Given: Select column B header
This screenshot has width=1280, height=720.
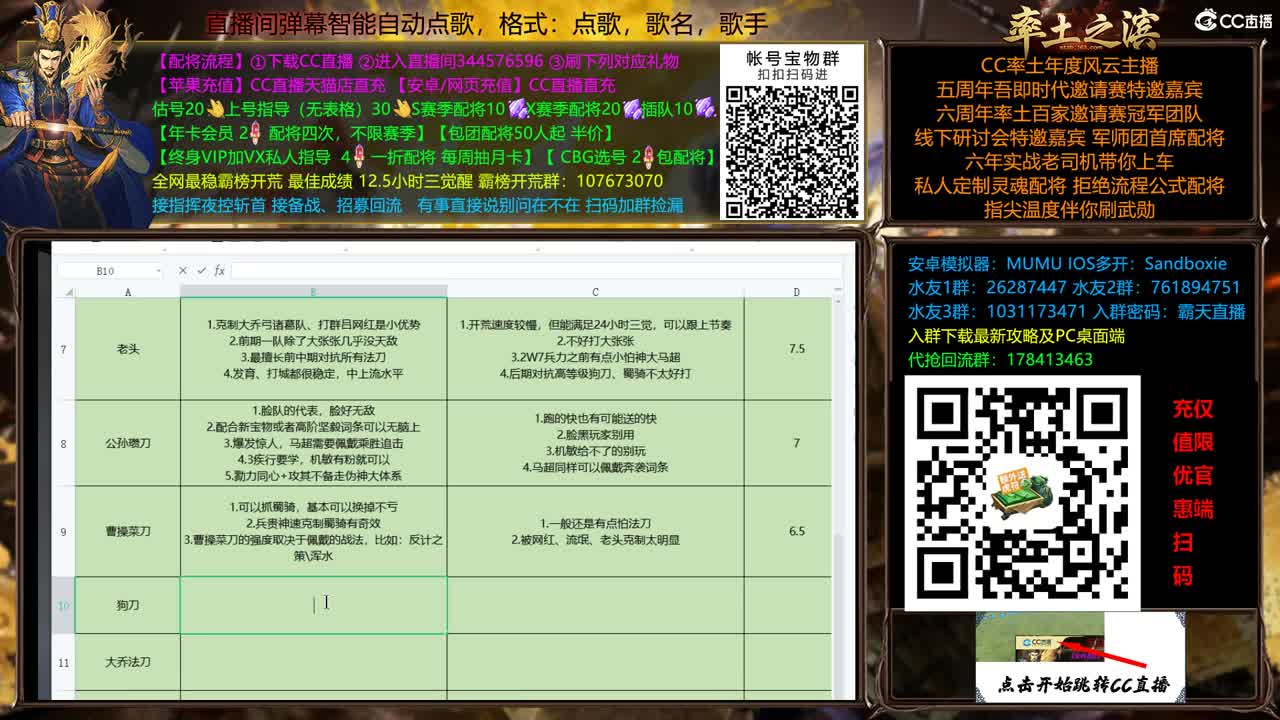Looking at the screenshot, I should (x=313, y=292).
